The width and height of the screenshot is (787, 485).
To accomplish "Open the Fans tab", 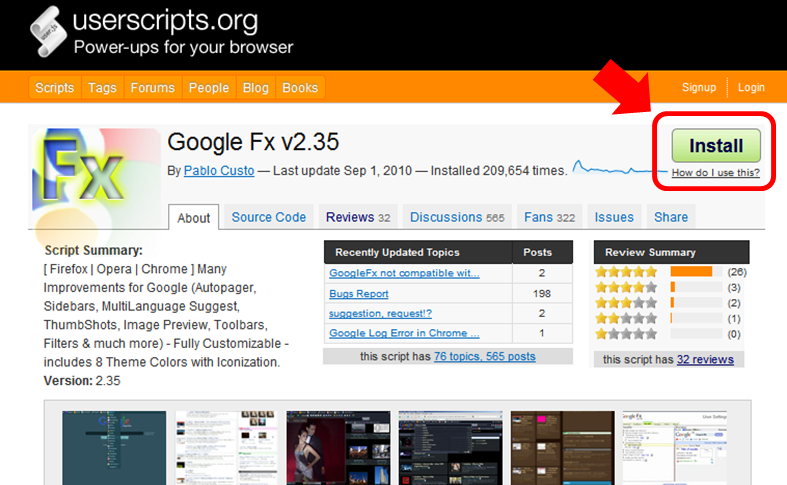I will (550, 217).
